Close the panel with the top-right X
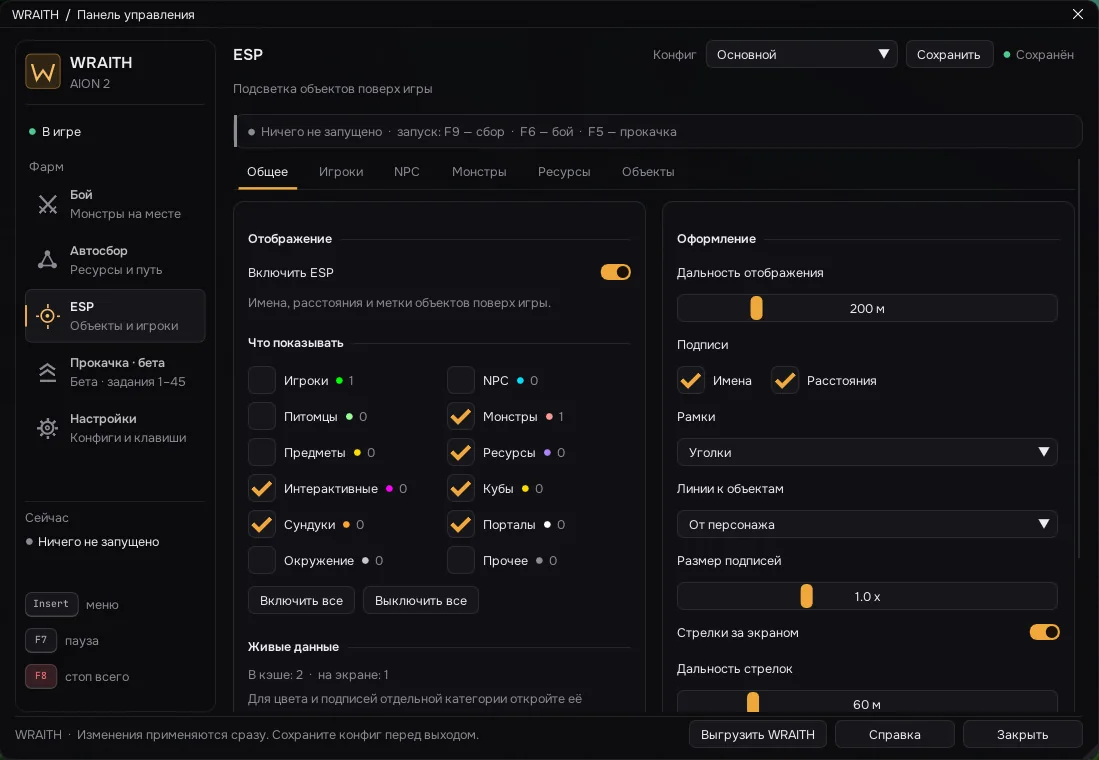This screenshot has width=1099, height=760. (1078, 14)
